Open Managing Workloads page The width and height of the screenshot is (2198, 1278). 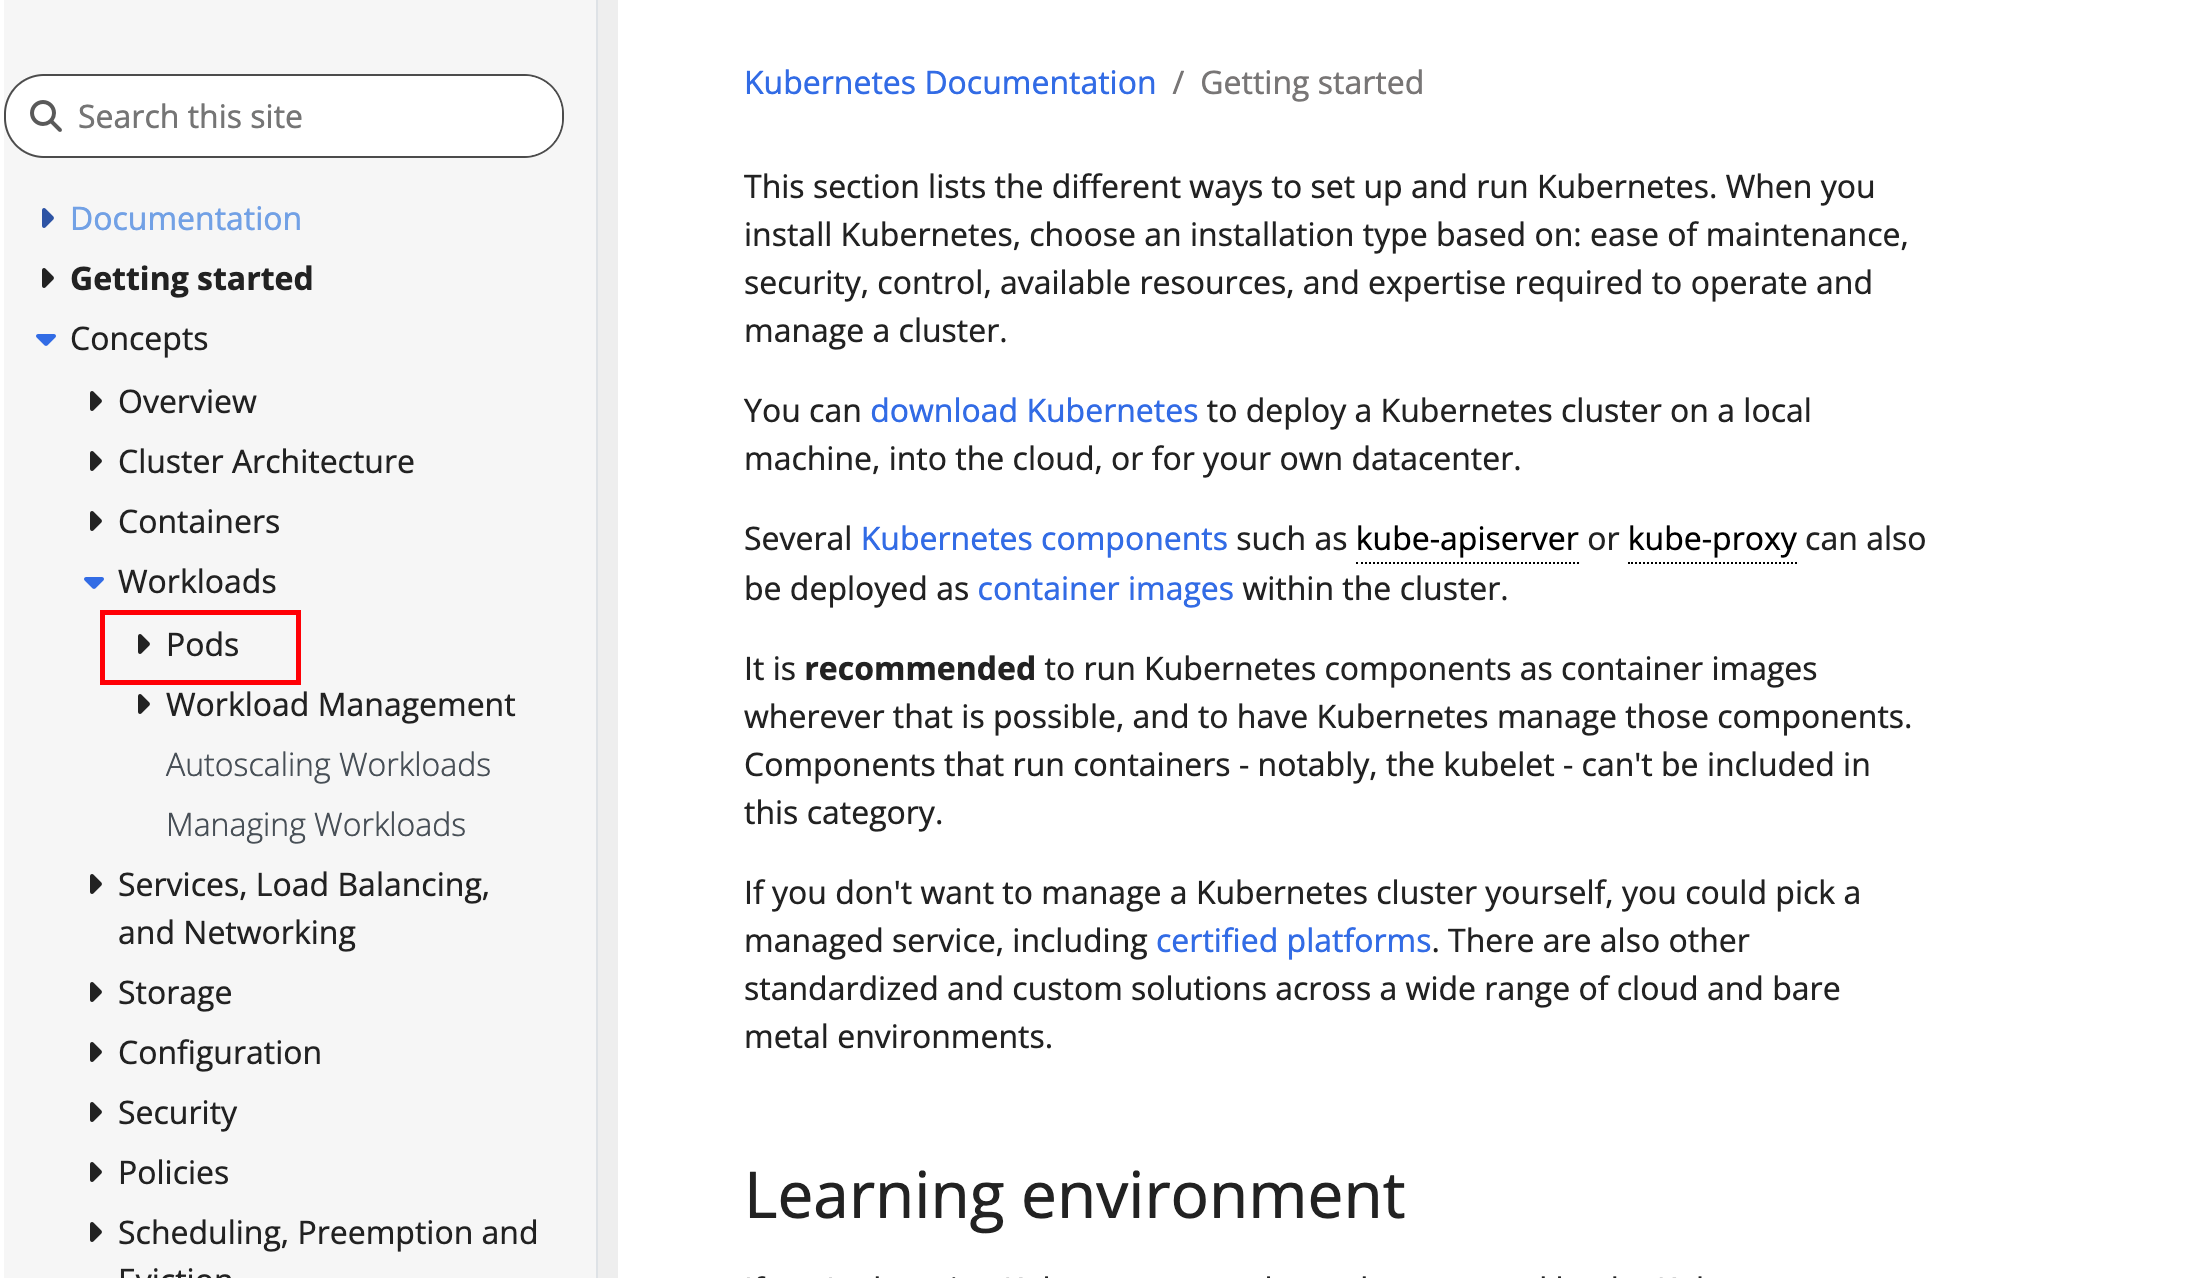pyautogui.click(x=316, y=824)
